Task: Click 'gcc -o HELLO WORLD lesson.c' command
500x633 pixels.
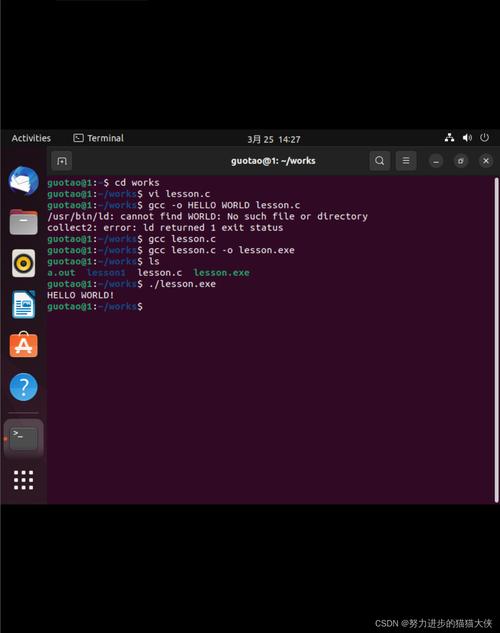Action: click(x=224, y=205)
